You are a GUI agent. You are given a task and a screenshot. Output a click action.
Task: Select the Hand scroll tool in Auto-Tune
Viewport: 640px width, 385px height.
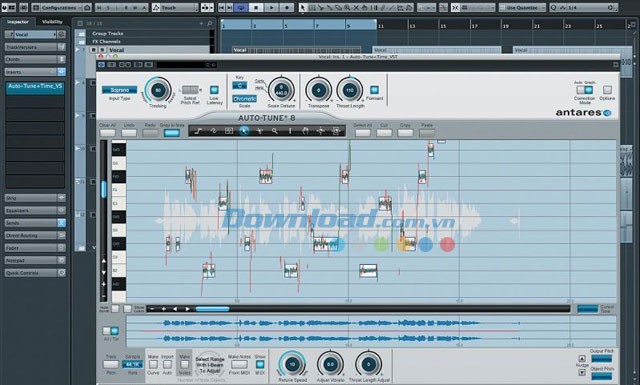point(305,131)
